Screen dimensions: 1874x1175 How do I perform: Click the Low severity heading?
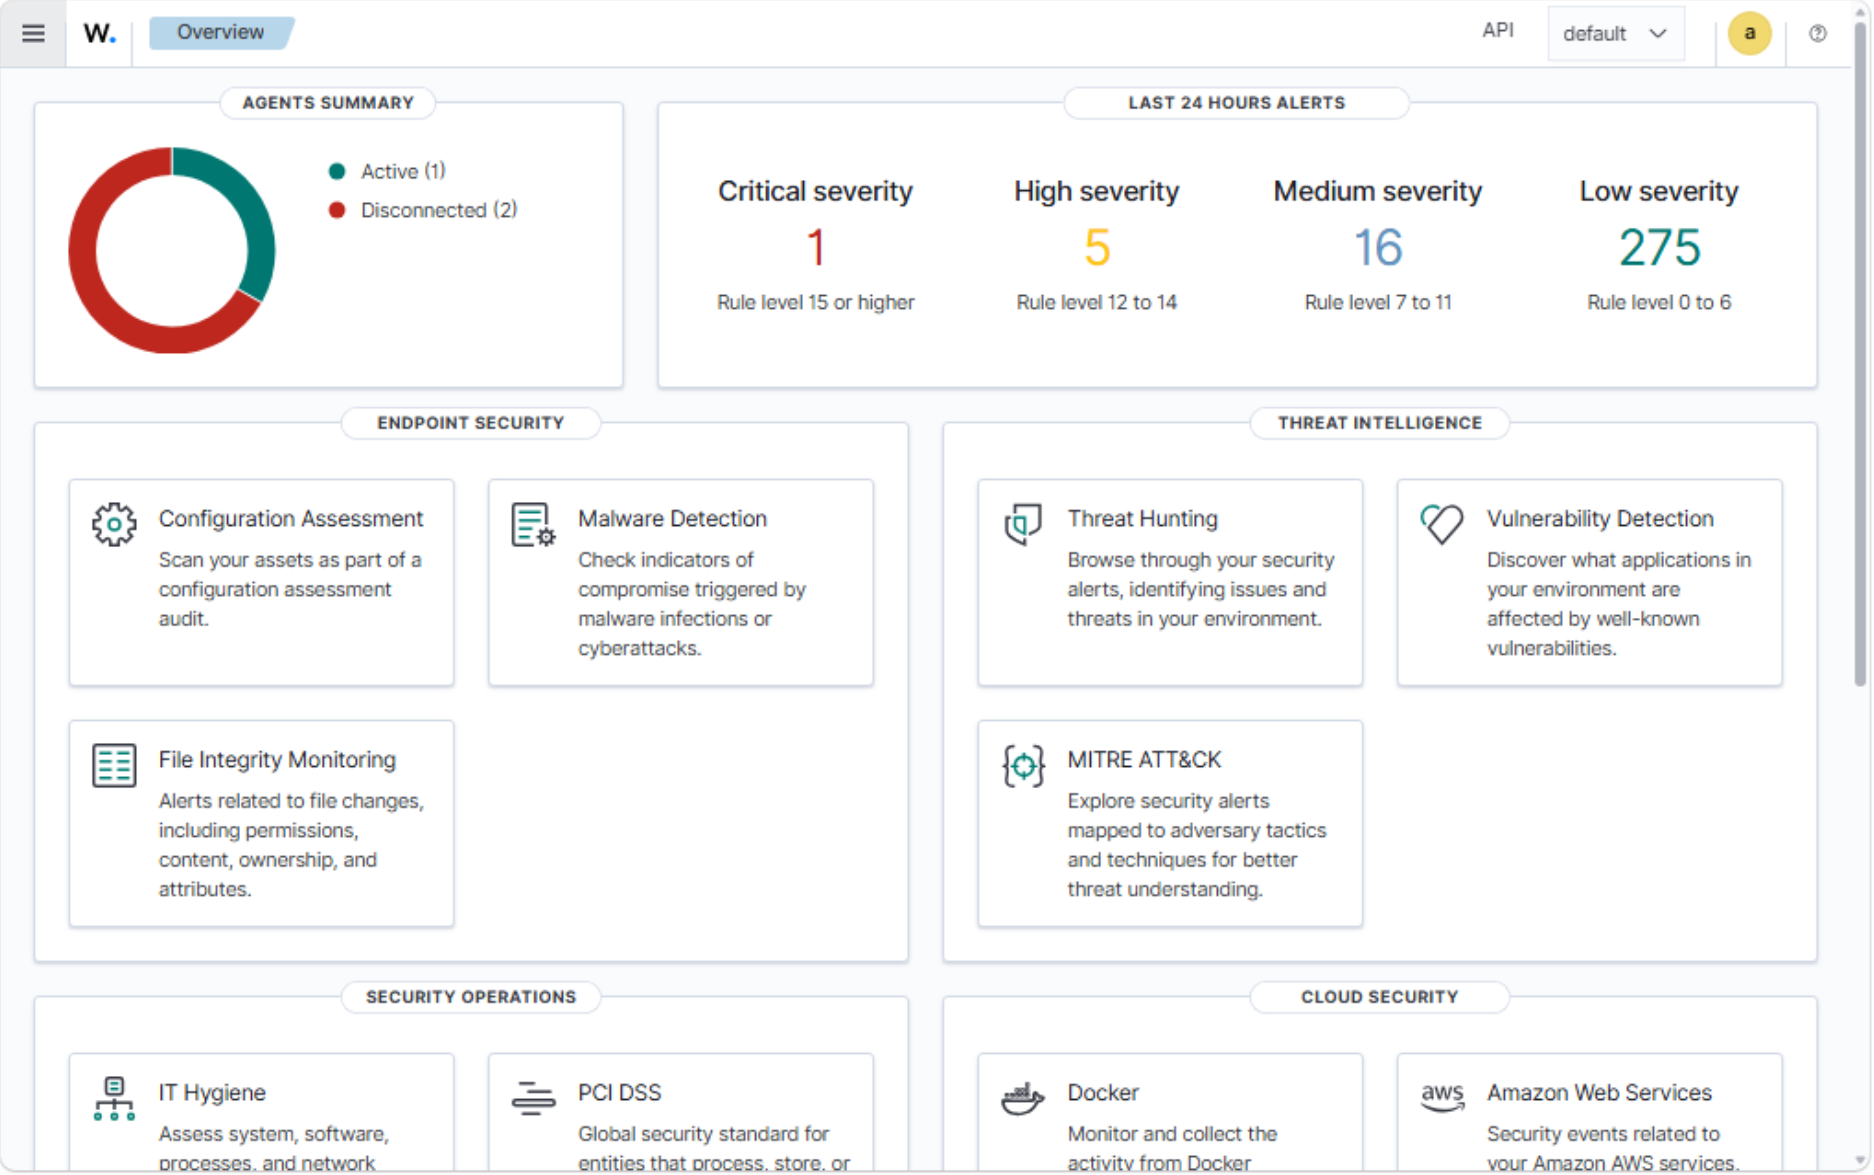click(1659, 191)
